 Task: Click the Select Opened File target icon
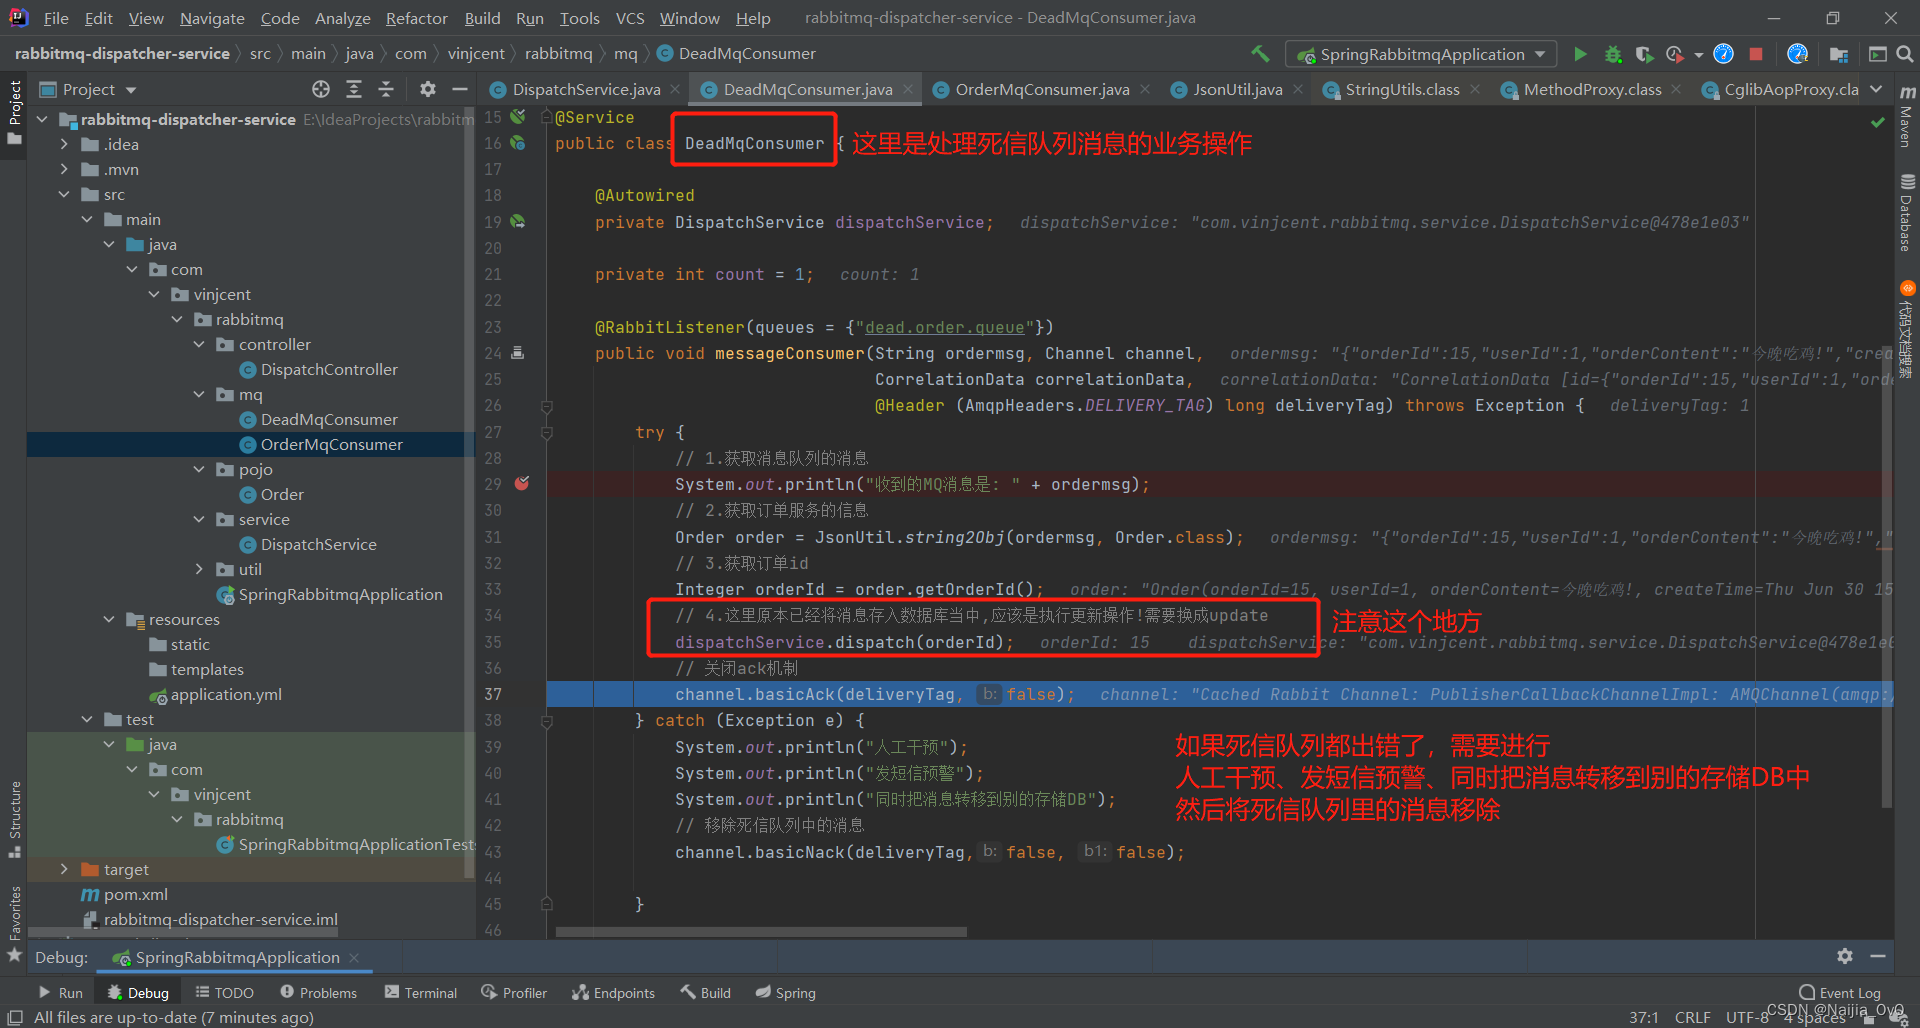click(x=321, y=89)
